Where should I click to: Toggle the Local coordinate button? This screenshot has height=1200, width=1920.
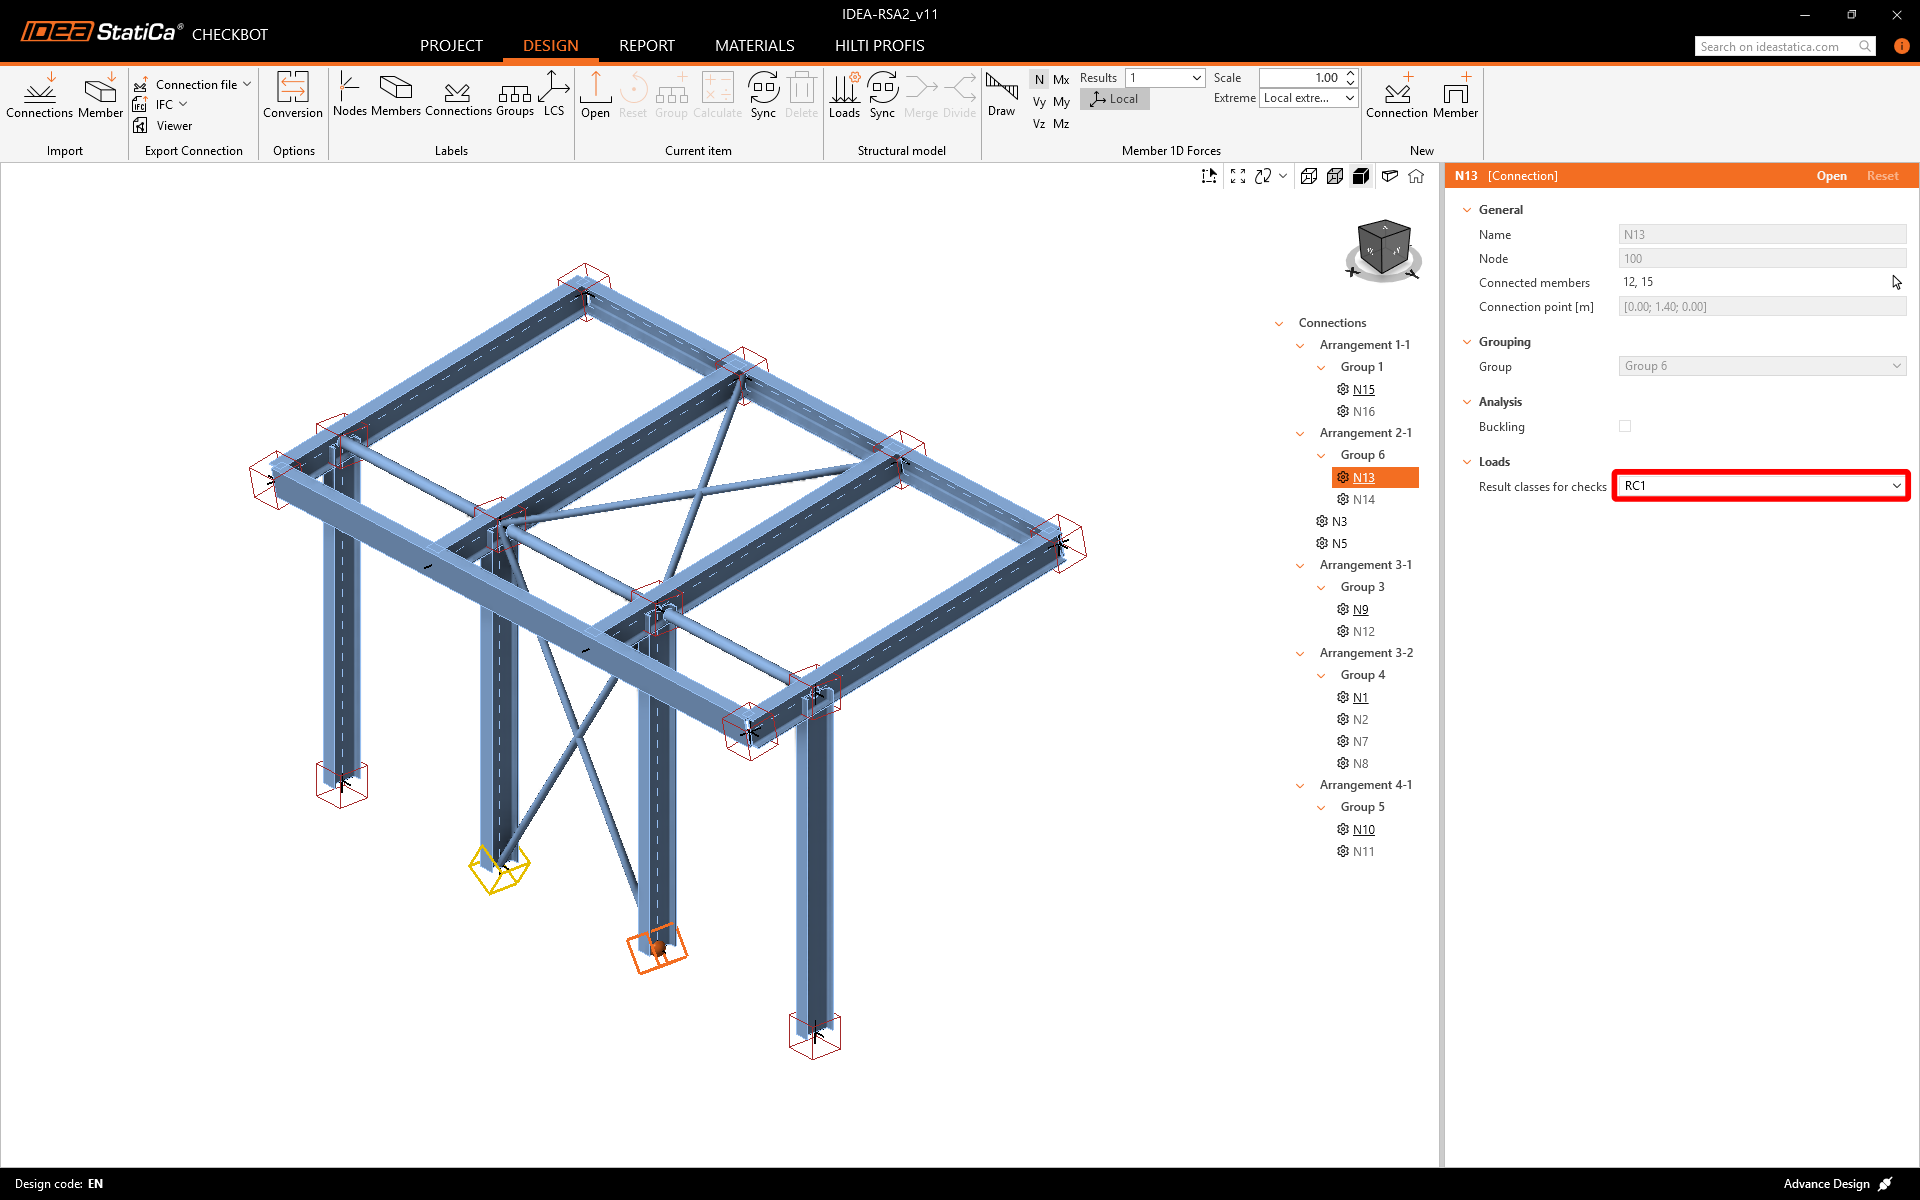click(x=1115, y=99)
